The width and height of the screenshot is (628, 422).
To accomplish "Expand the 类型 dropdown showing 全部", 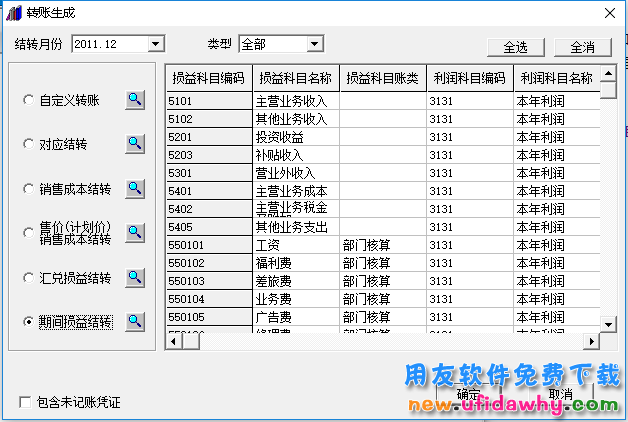I will 314,44.
